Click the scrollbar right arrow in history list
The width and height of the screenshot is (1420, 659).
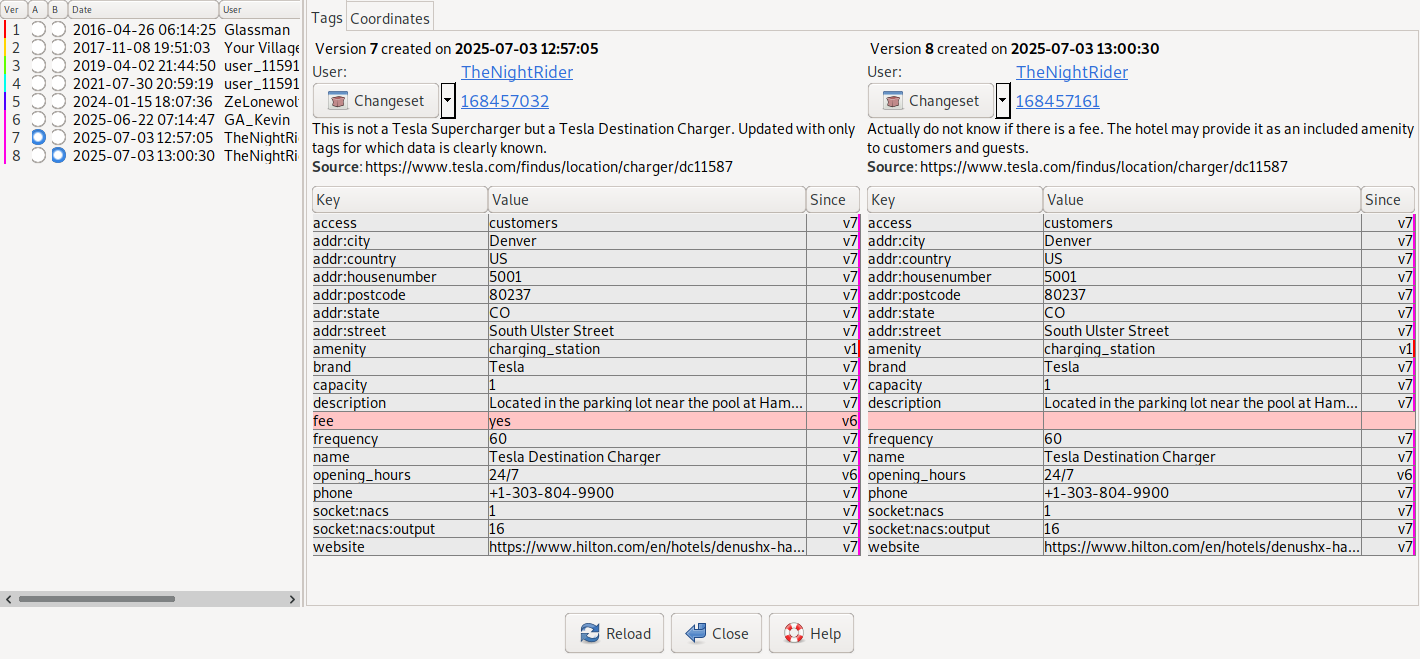tap(293, 599)
